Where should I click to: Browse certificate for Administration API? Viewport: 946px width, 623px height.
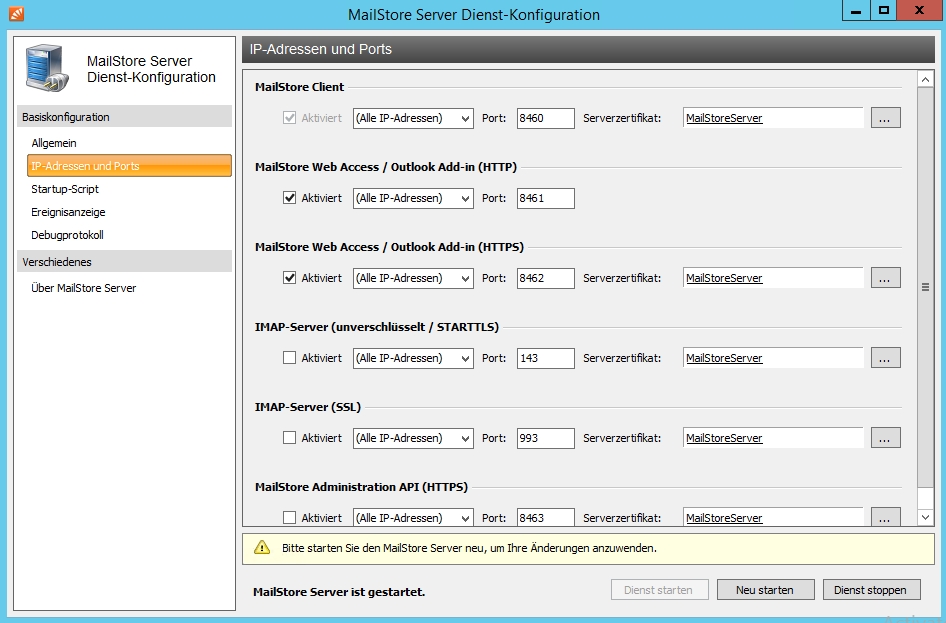(885, 517)
